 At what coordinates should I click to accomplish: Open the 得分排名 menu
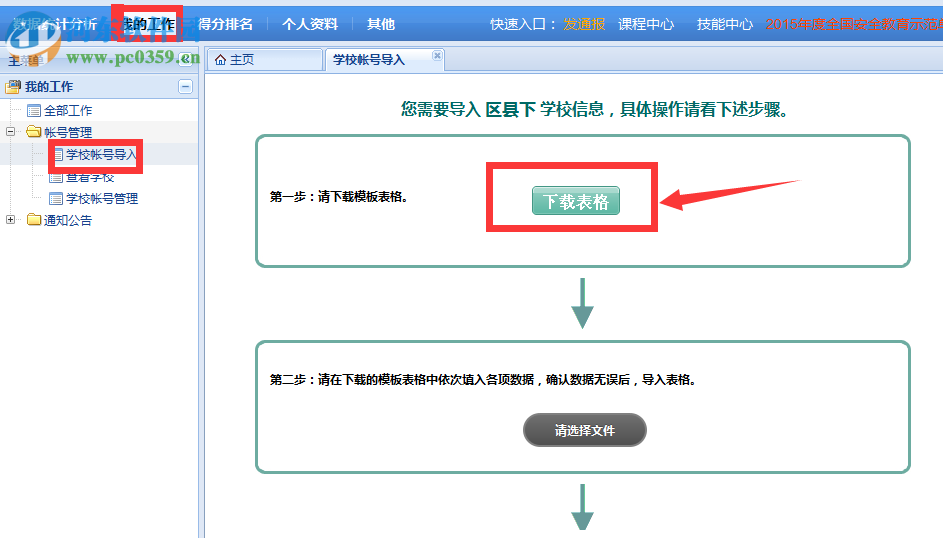(x=226, y=24)
